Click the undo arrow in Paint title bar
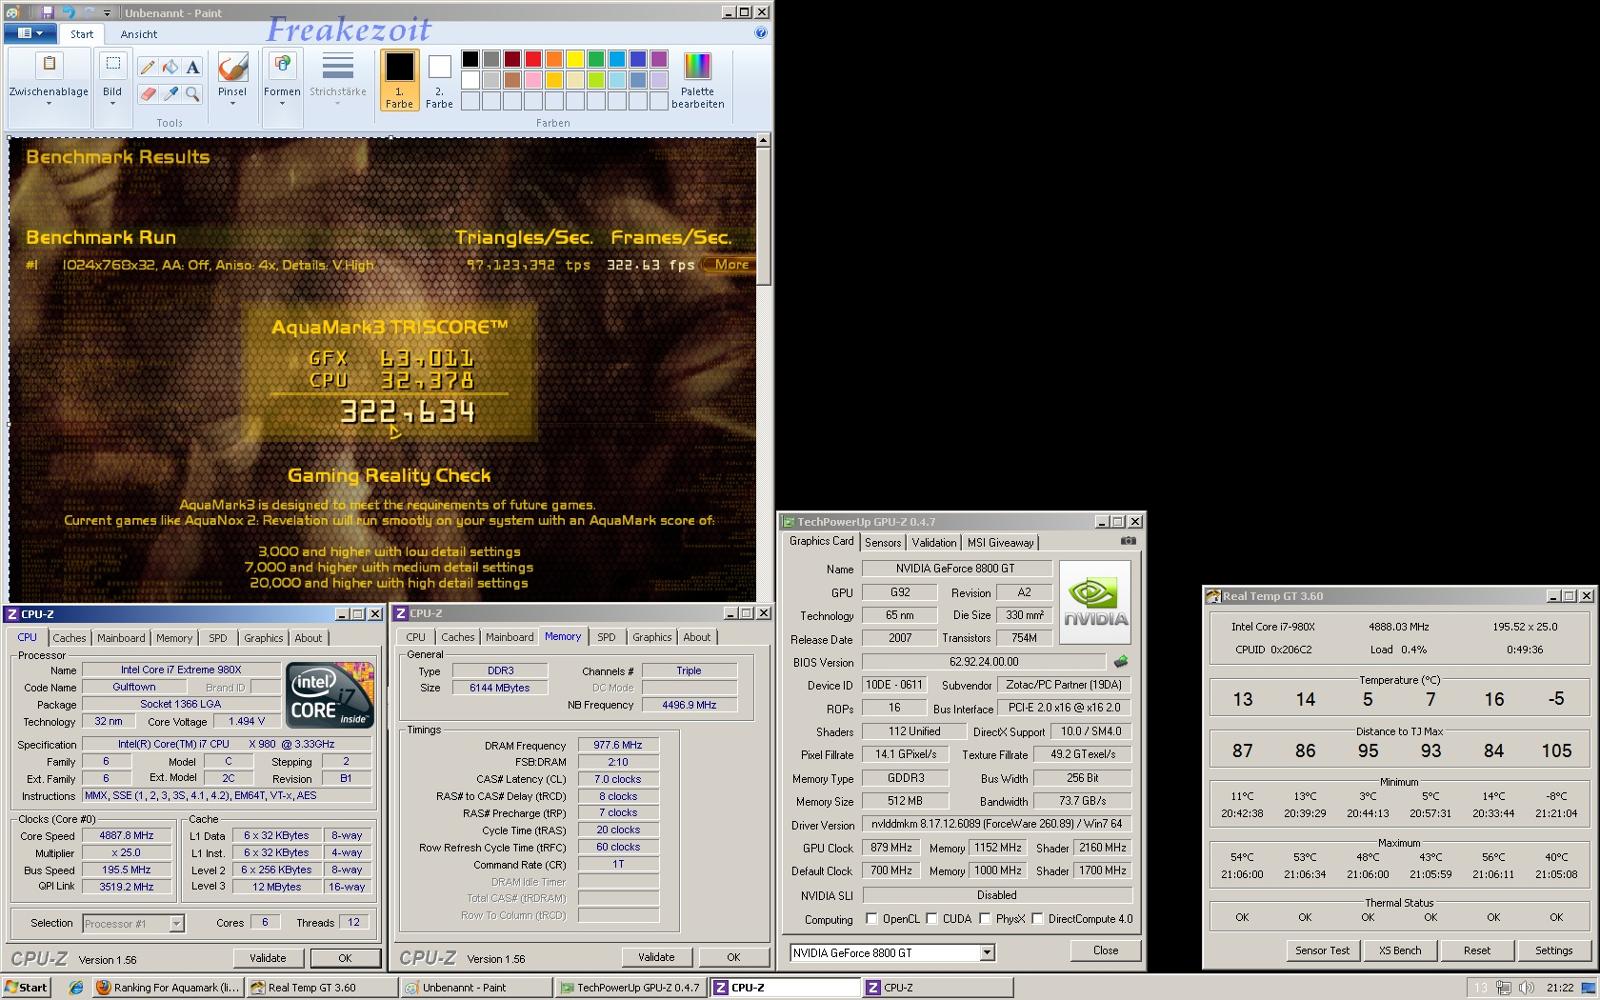The height and width of the screenshot is (1000, 1600). (68, 12)
